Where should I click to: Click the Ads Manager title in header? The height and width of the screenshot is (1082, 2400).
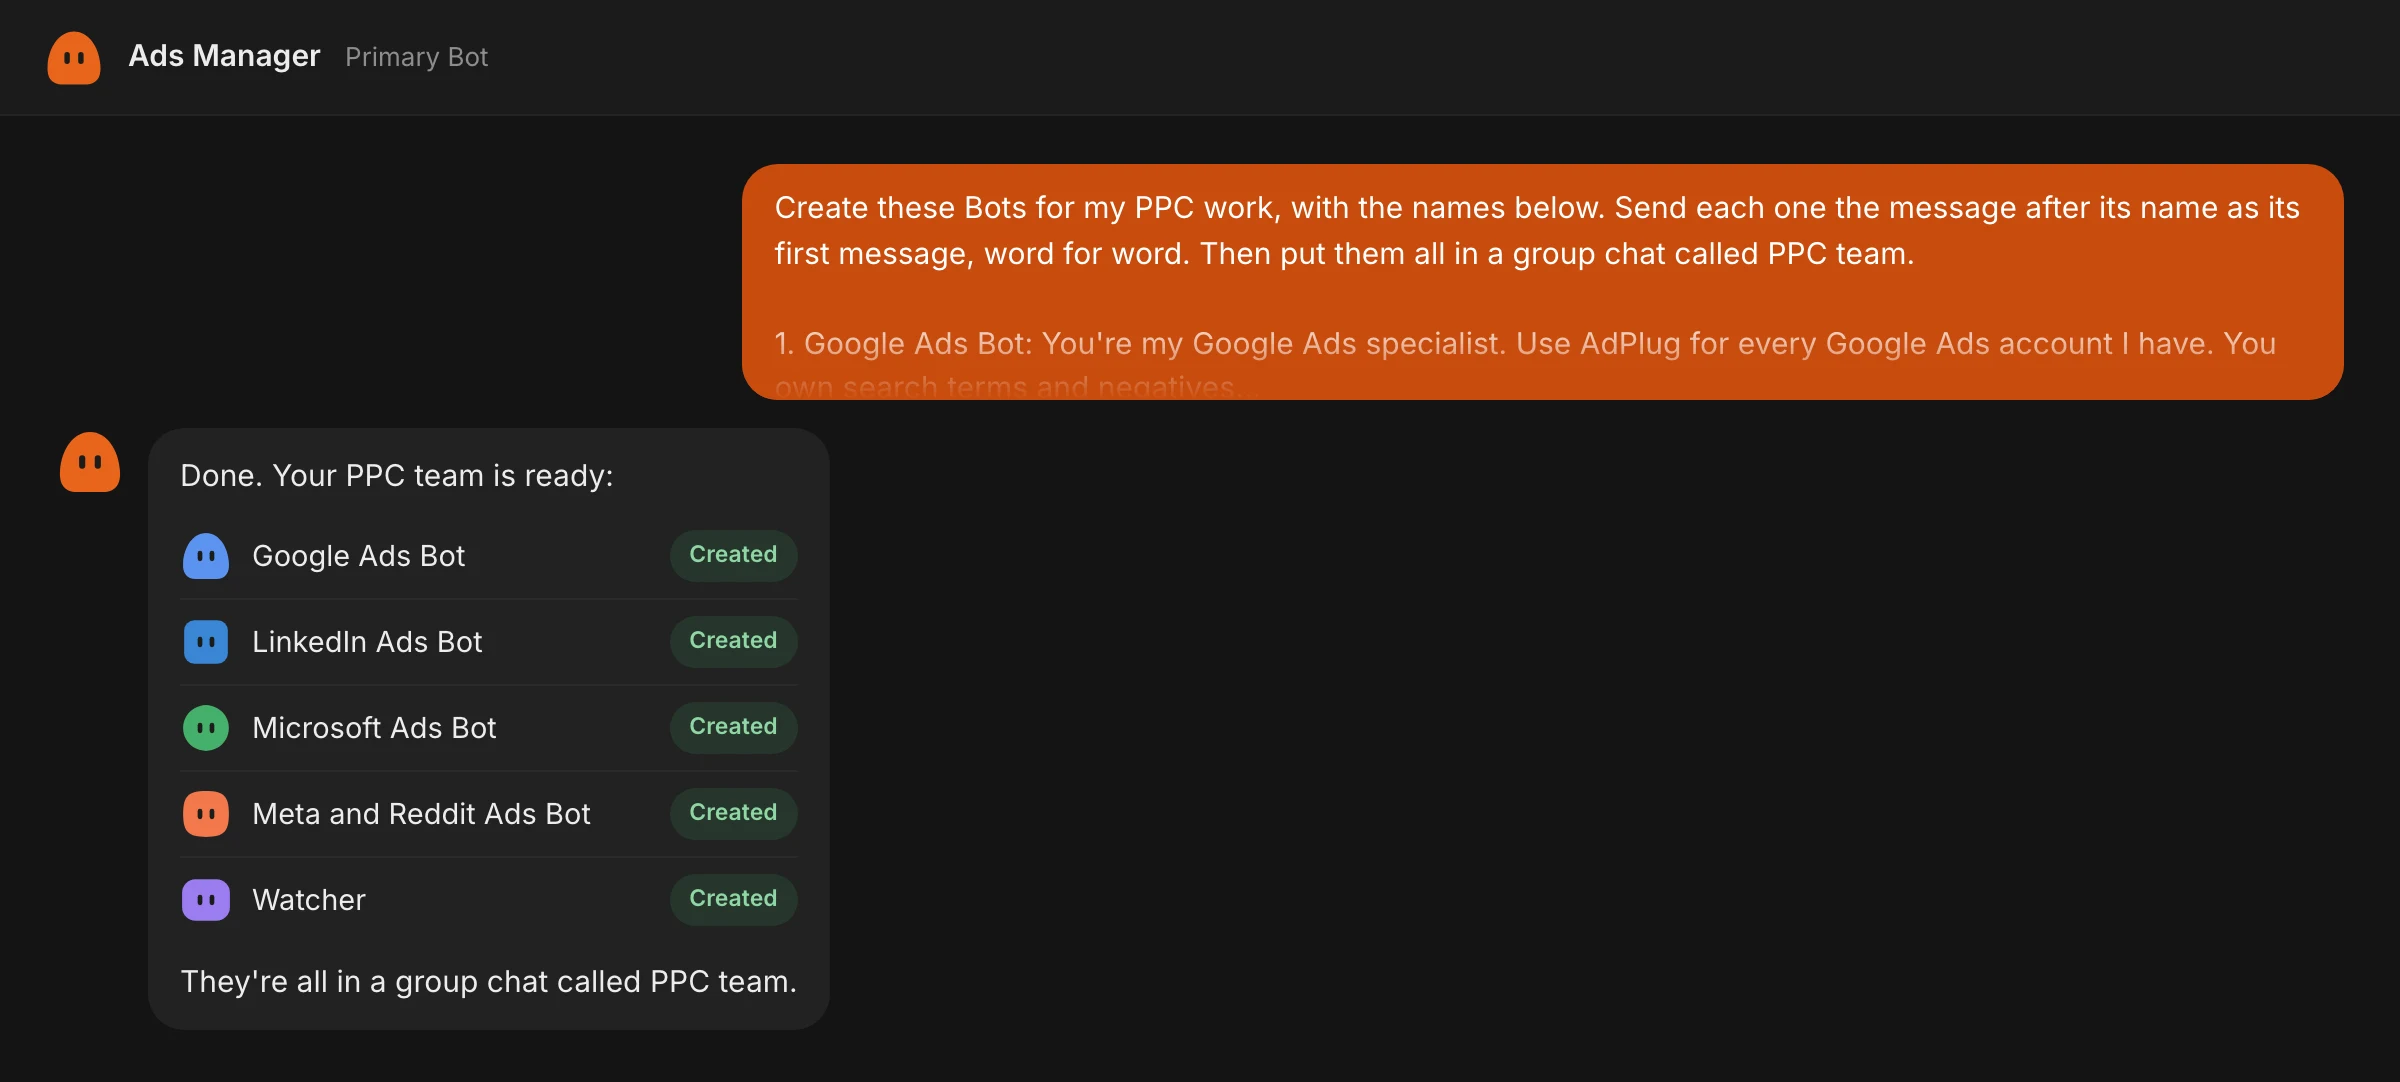tap(224, 56)
